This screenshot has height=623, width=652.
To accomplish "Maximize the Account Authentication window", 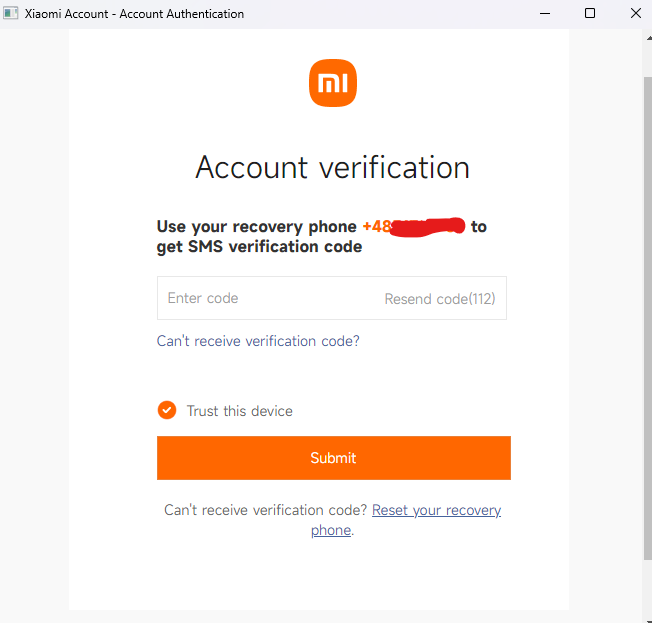I will click(590, 14).
